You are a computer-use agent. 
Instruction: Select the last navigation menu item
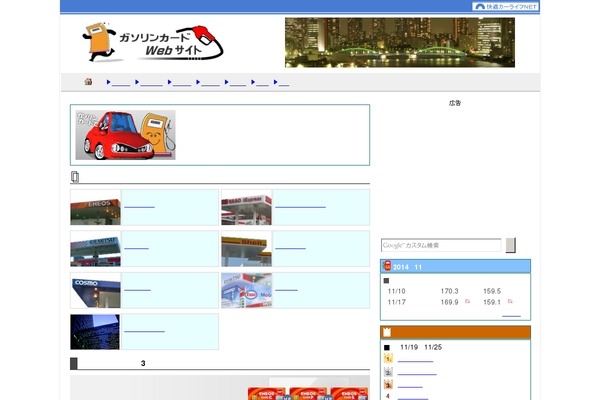point(284,82)
